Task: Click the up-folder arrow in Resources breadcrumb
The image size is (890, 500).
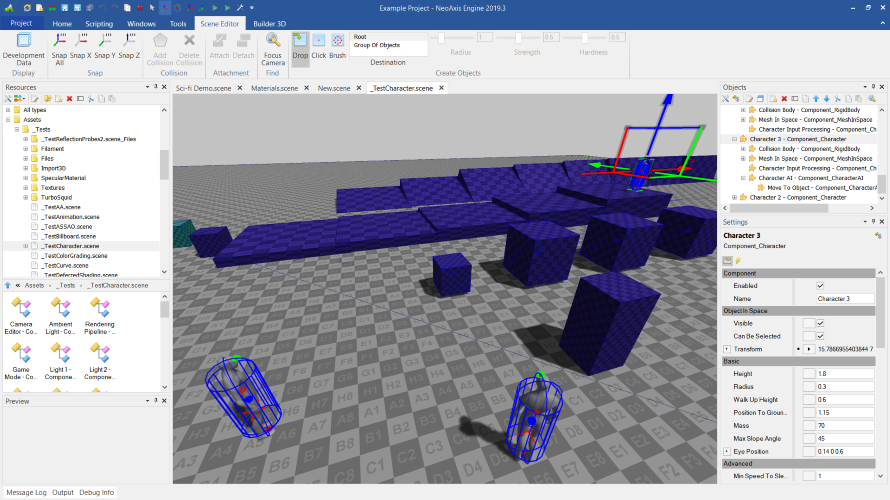Action: [x=8, y=285]
